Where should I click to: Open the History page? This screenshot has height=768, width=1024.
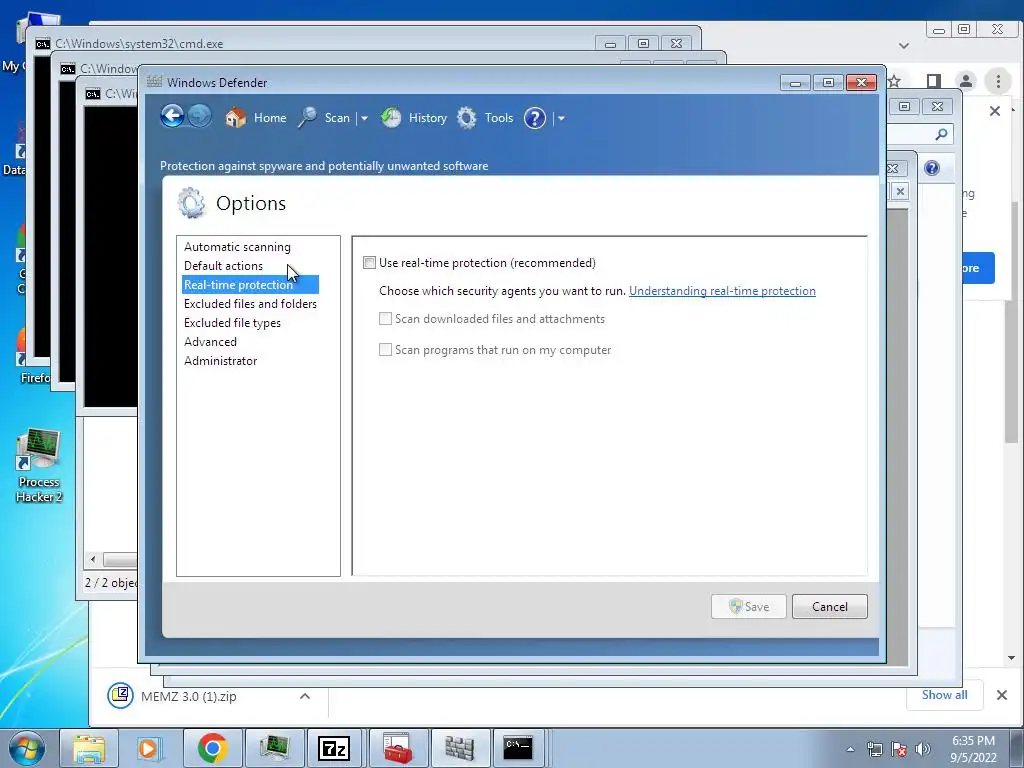click(x=413, y=118)
